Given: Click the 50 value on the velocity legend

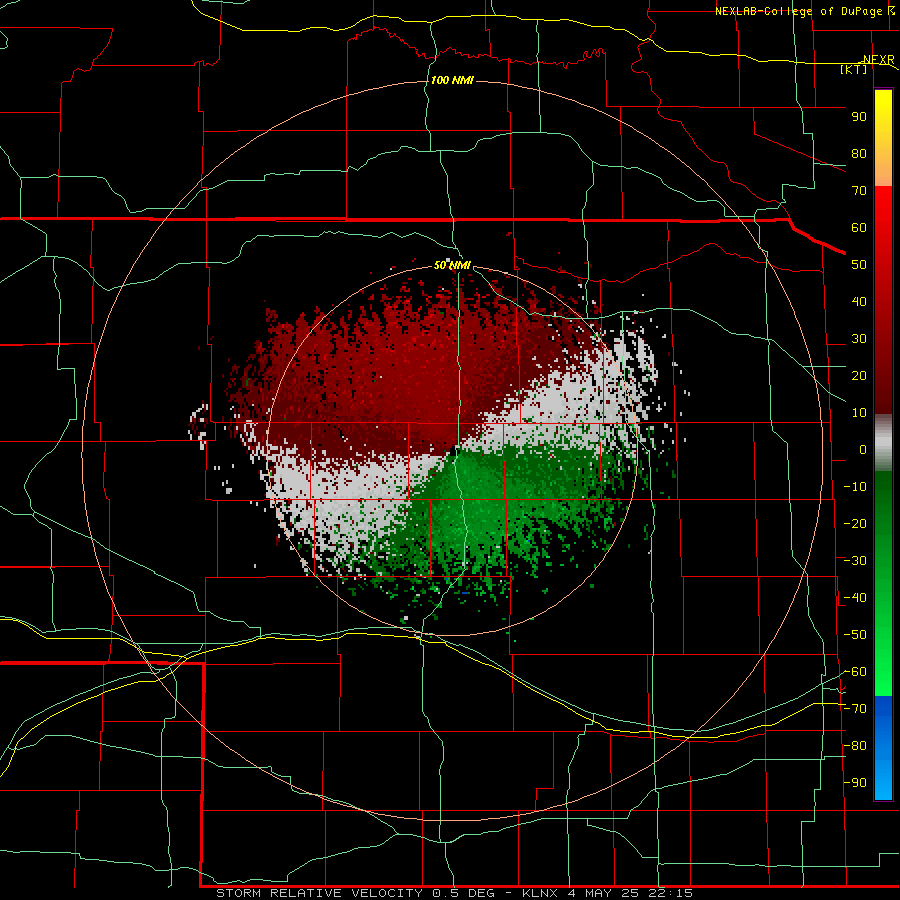Looking at the screenshot, I should coord(859,265).
